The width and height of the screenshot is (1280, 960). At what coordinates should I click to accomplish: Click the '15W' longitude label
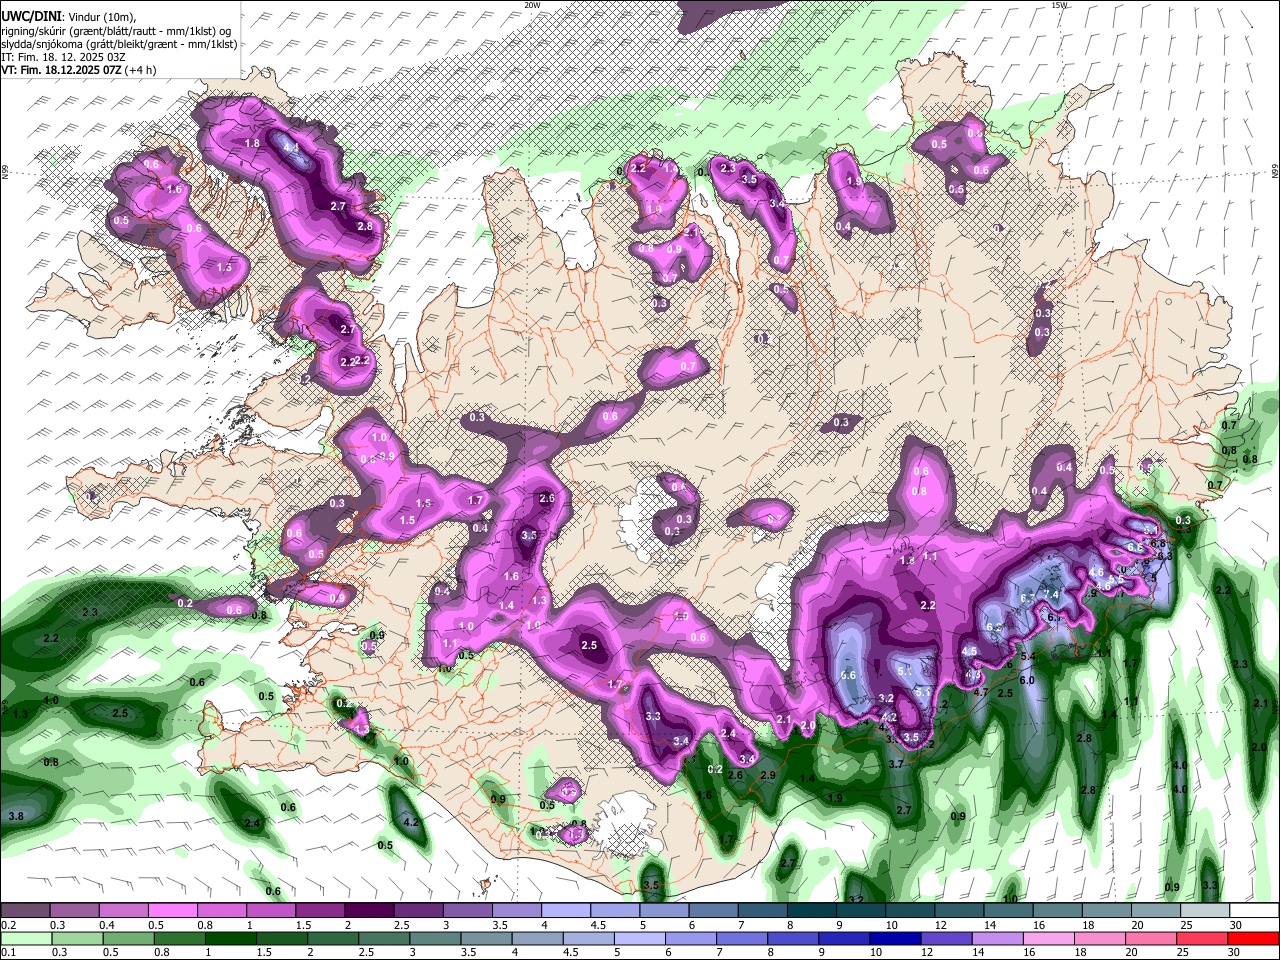click(x=1059, y=5)
